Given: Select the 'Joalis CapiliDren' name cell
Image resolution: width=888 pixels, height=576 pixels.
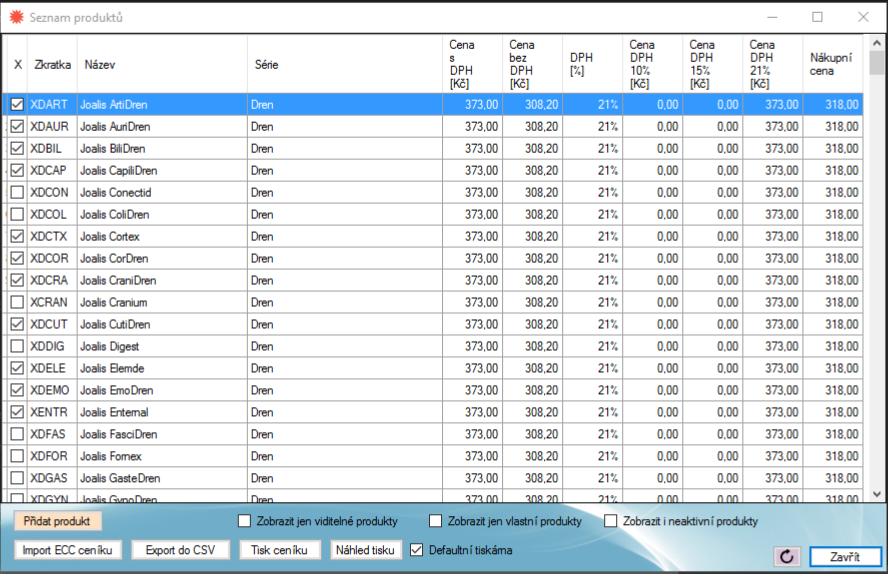Looking at the screenshot, I should tap(162, 170).
